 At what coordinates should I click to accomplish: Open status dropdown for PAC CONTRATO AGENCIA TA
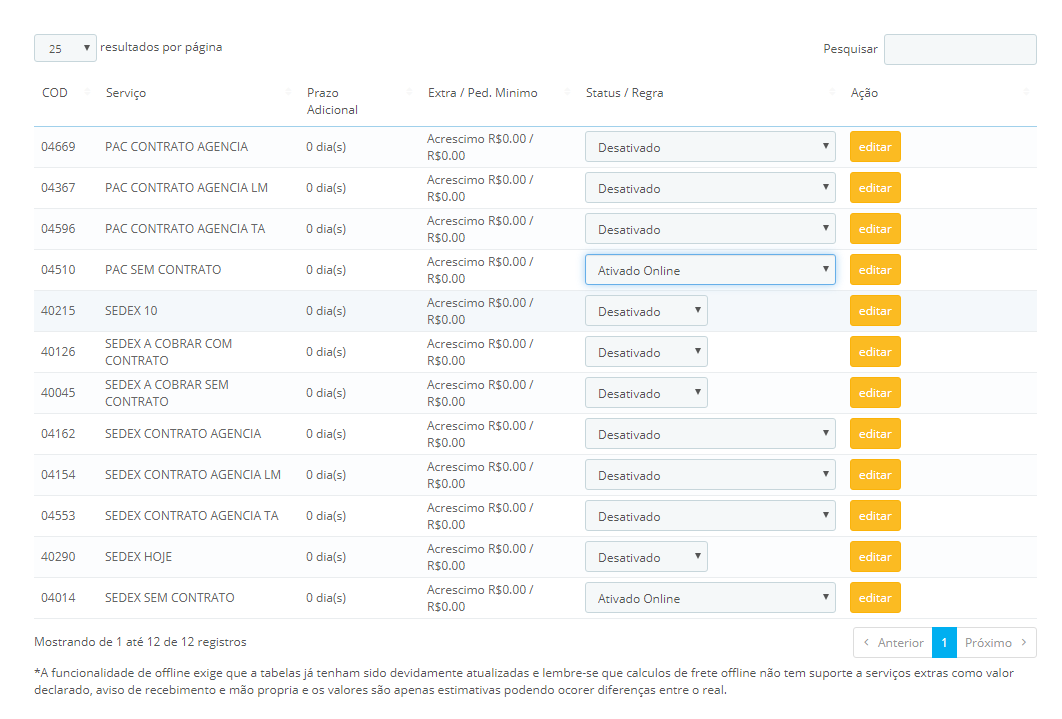tap(710, 229)
